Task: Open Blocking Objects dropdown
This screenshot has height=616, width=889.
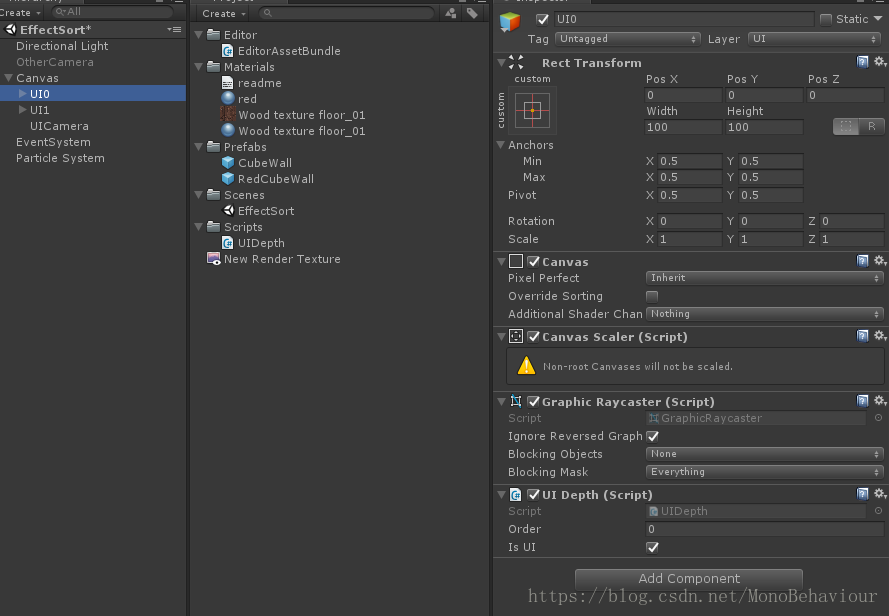Action: pos(765,454)
